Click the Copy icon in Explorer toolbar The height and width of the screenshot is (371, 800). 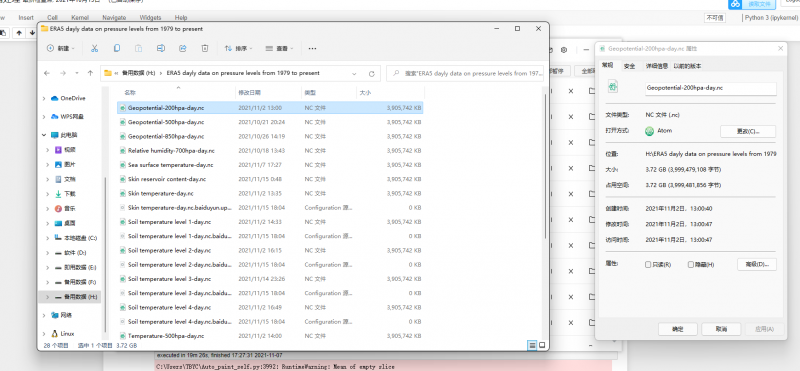coord(117,48)
